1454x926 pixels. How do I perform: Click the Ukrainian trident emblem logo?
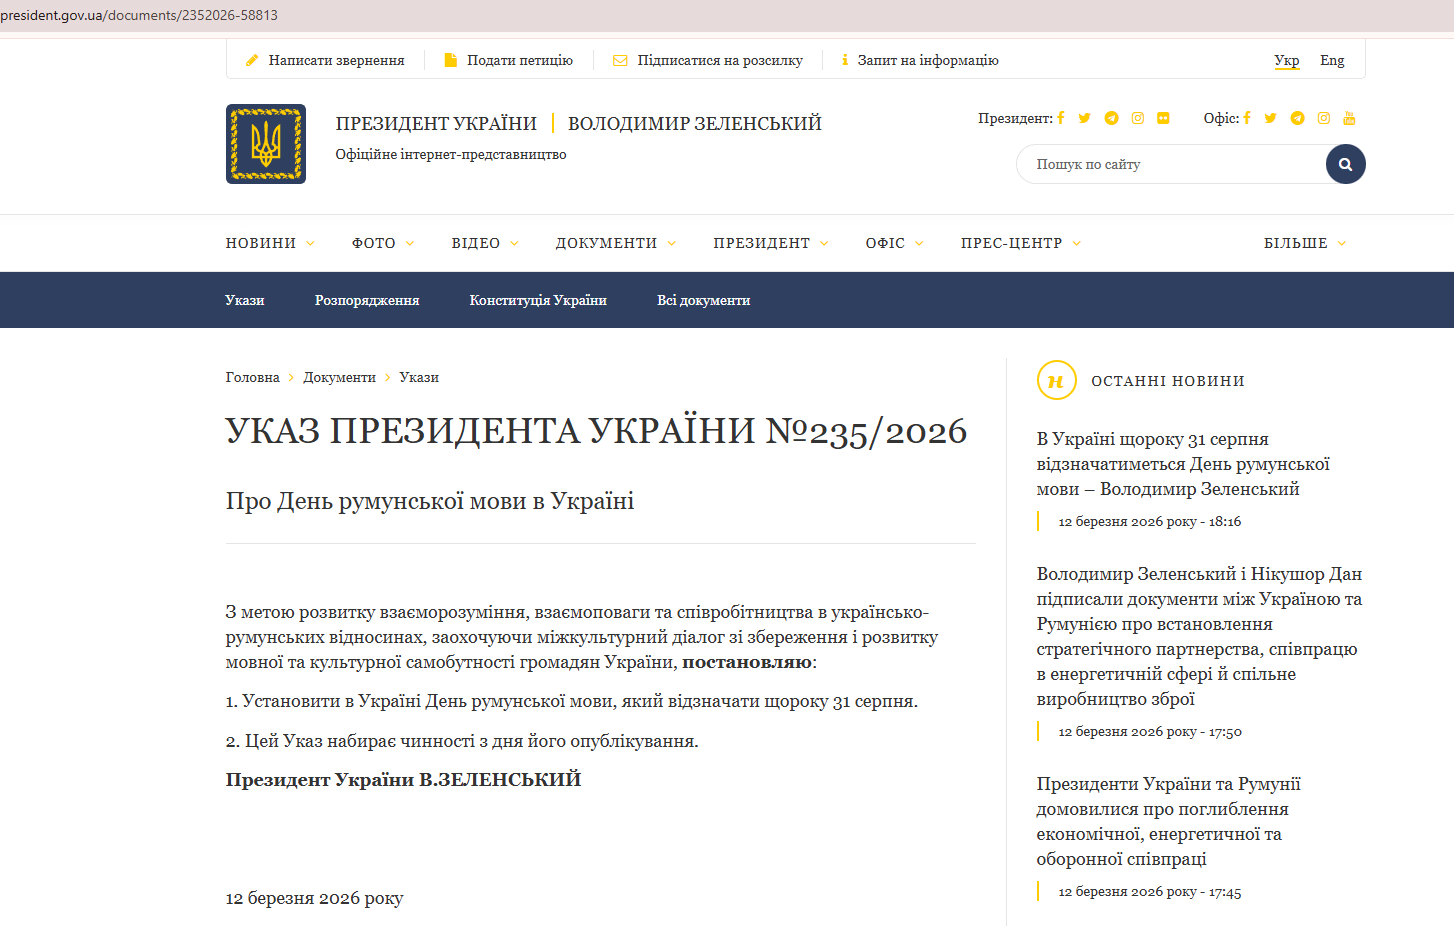(266, 144)
